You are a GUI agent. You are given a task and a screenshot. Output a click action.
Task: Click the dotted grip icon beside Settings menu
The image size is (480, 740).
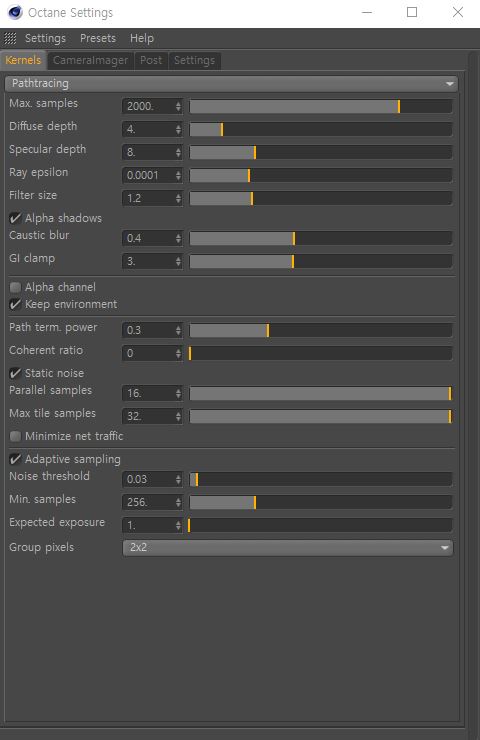coord(10,38)
